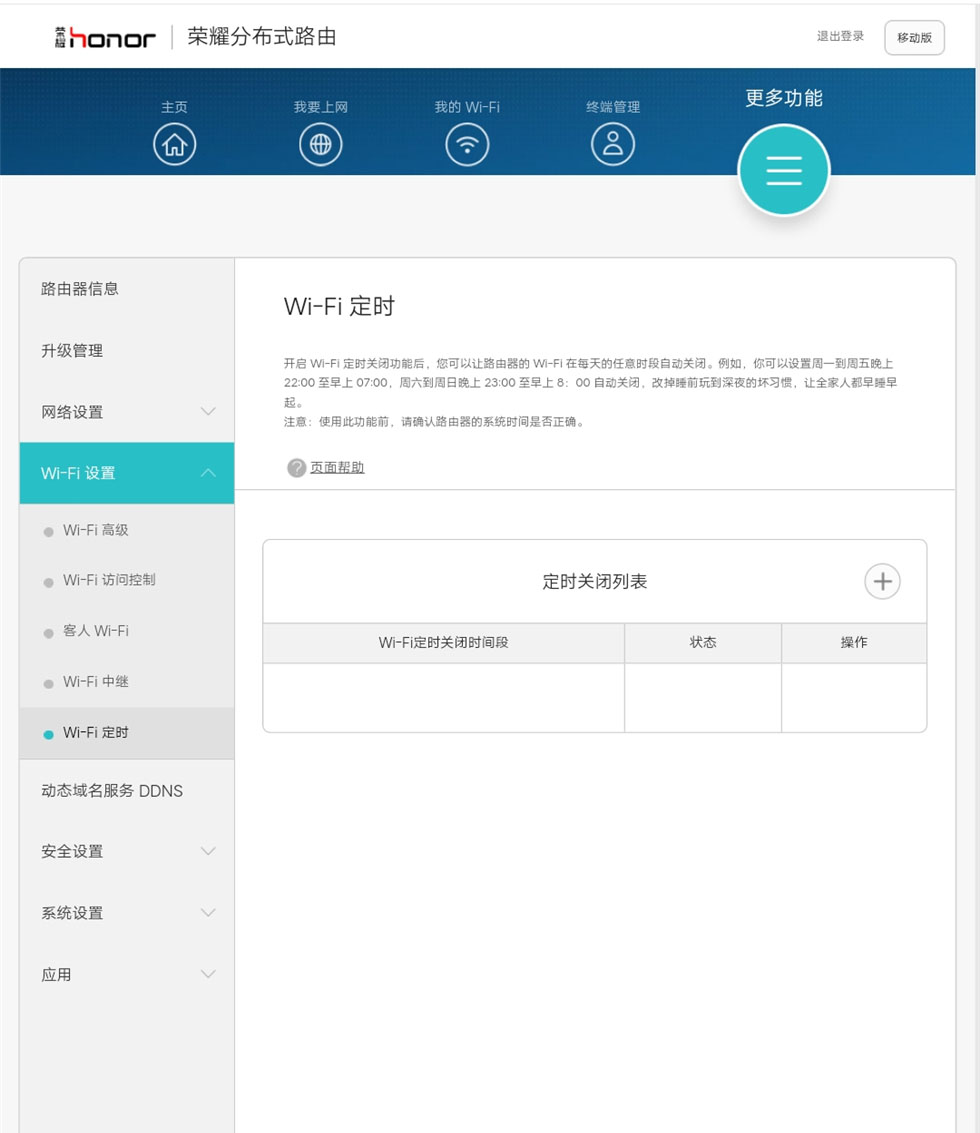Click the My Wi-Fi signal icon
The width and height of the screenshot is (980, 1133).
467,145
